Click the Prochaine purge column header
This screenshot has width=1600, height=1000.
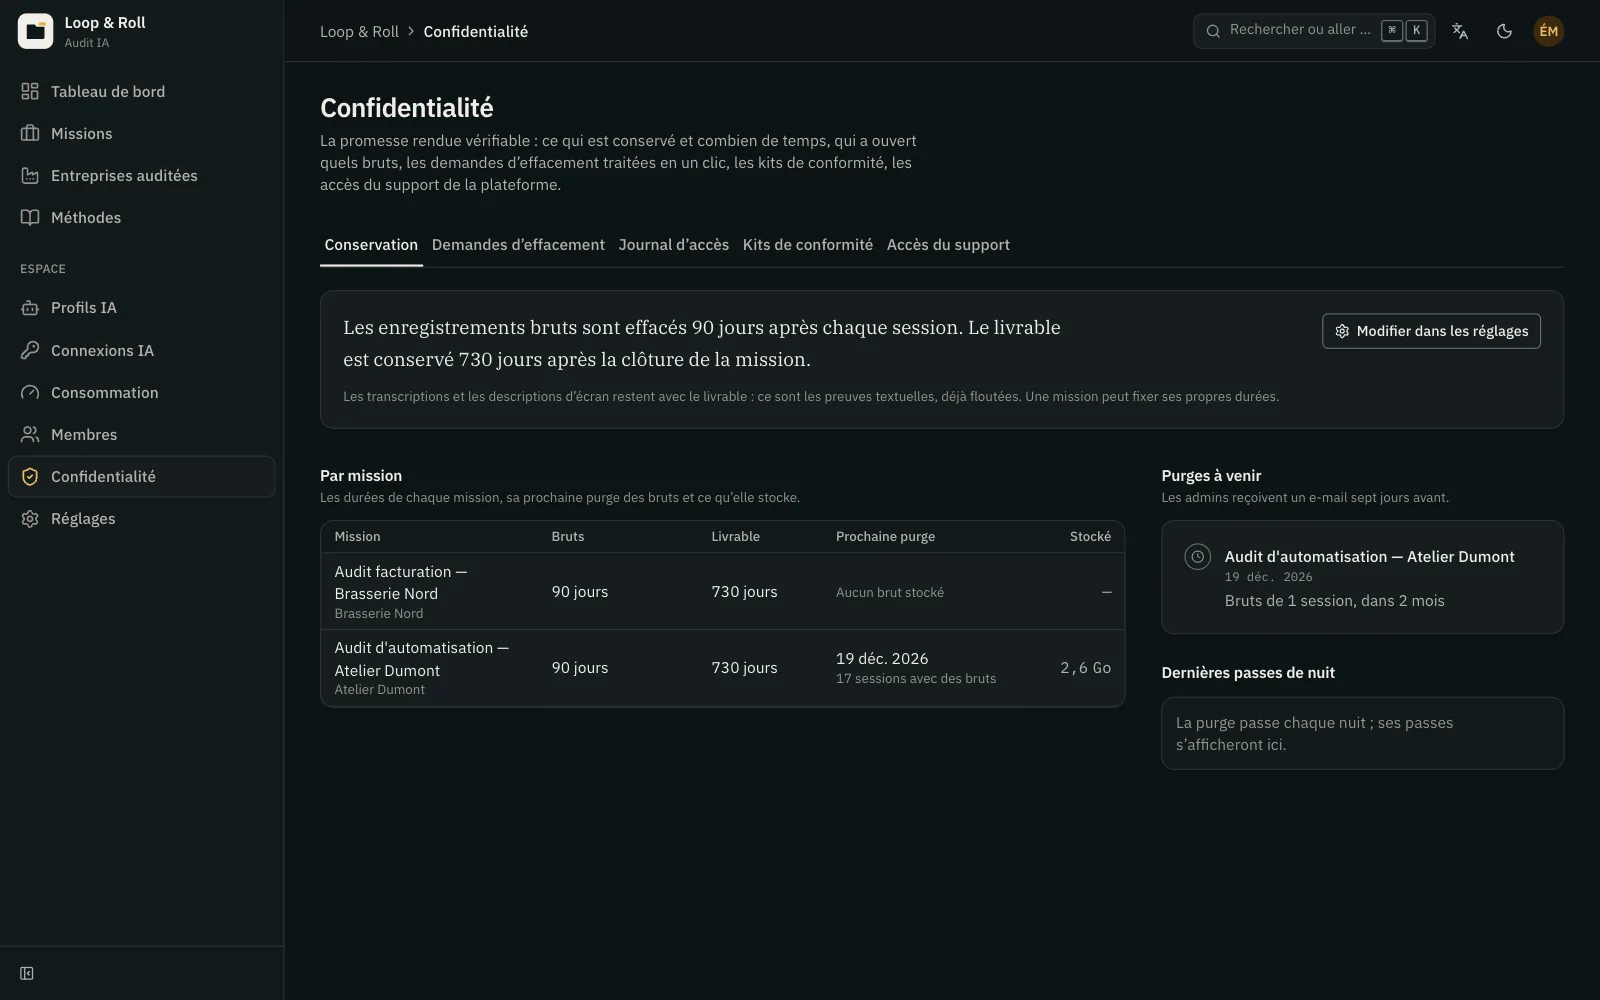(885, 537)
